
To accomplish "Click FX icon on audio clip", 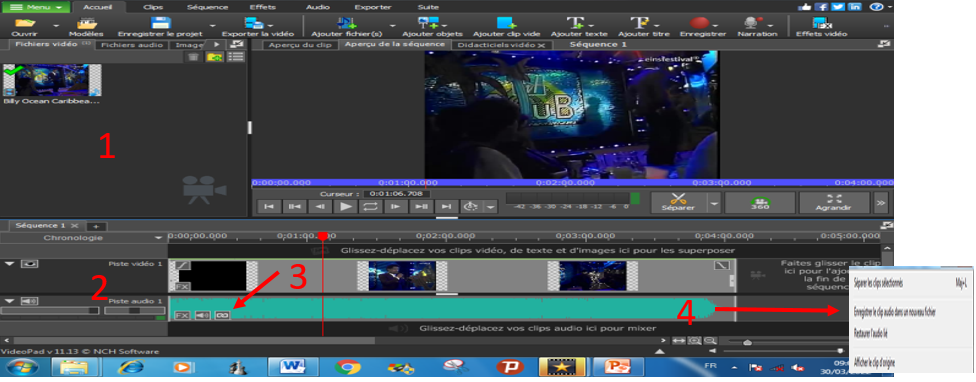I will pos(182,315).
